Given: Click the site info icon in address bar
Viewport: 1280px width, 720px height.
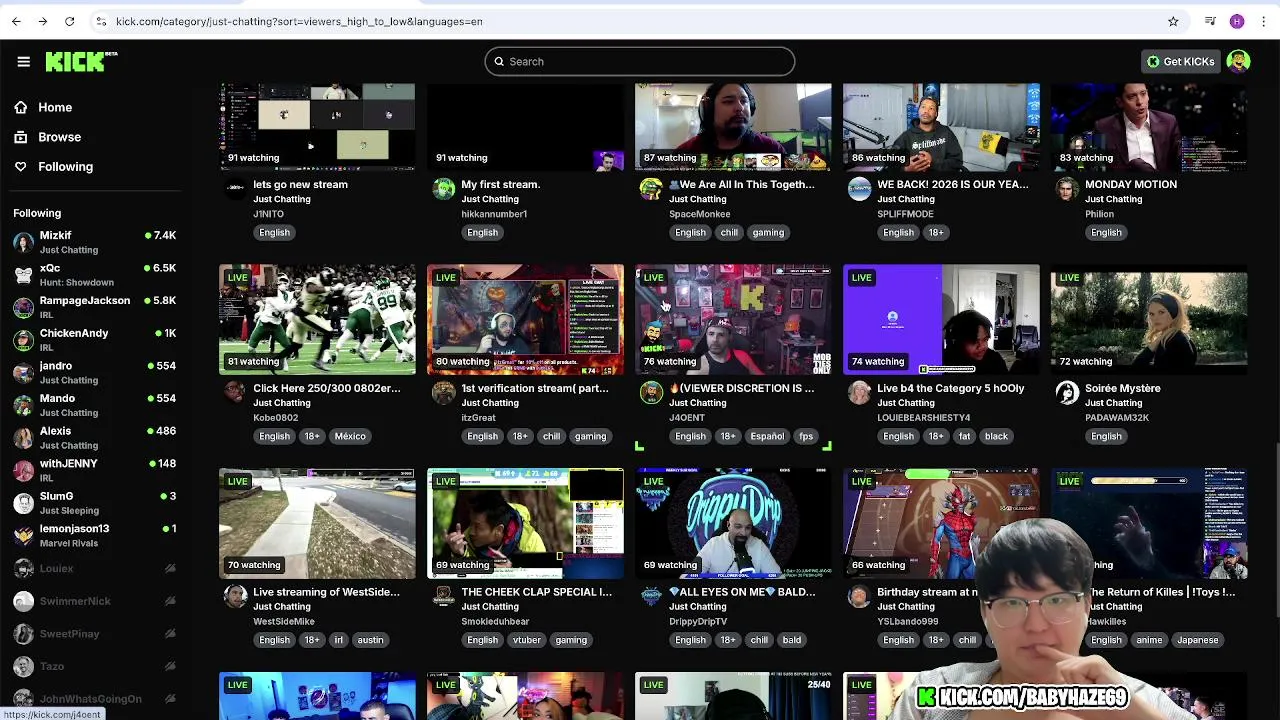Looking at the screenshot, I should coord(101,21).
